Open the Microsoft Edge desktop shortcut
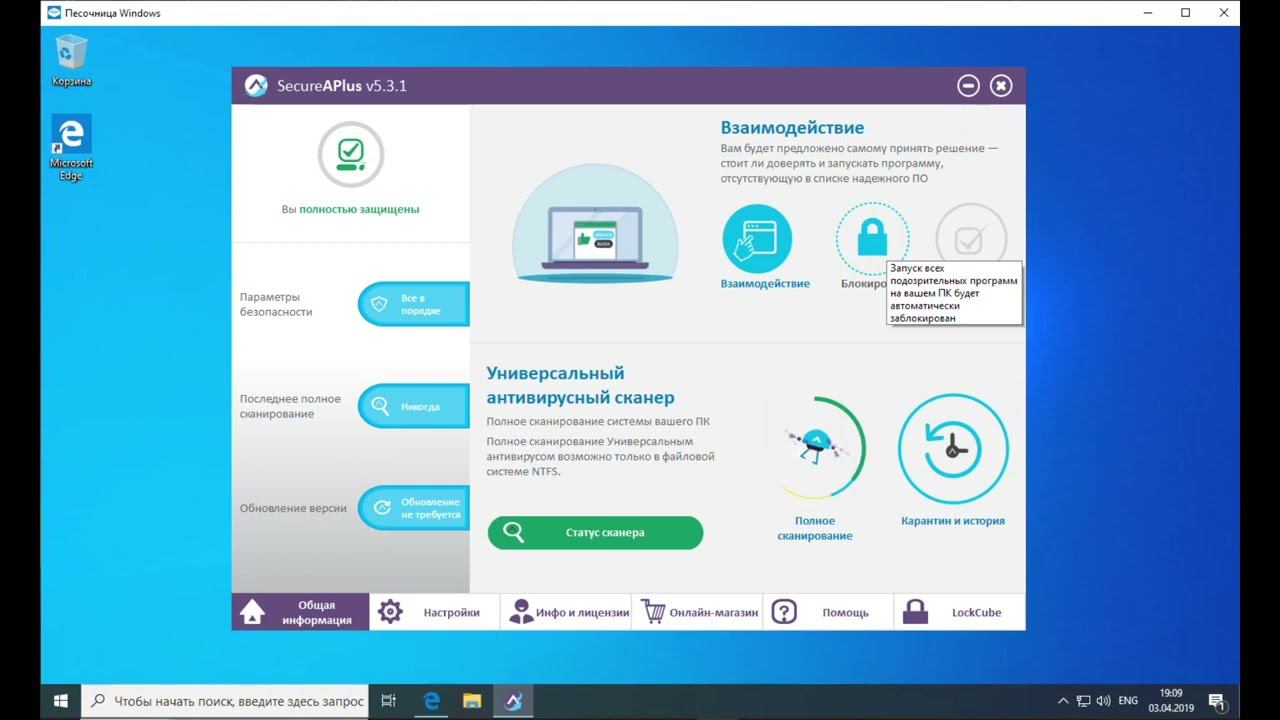 (x=72, y=147)
